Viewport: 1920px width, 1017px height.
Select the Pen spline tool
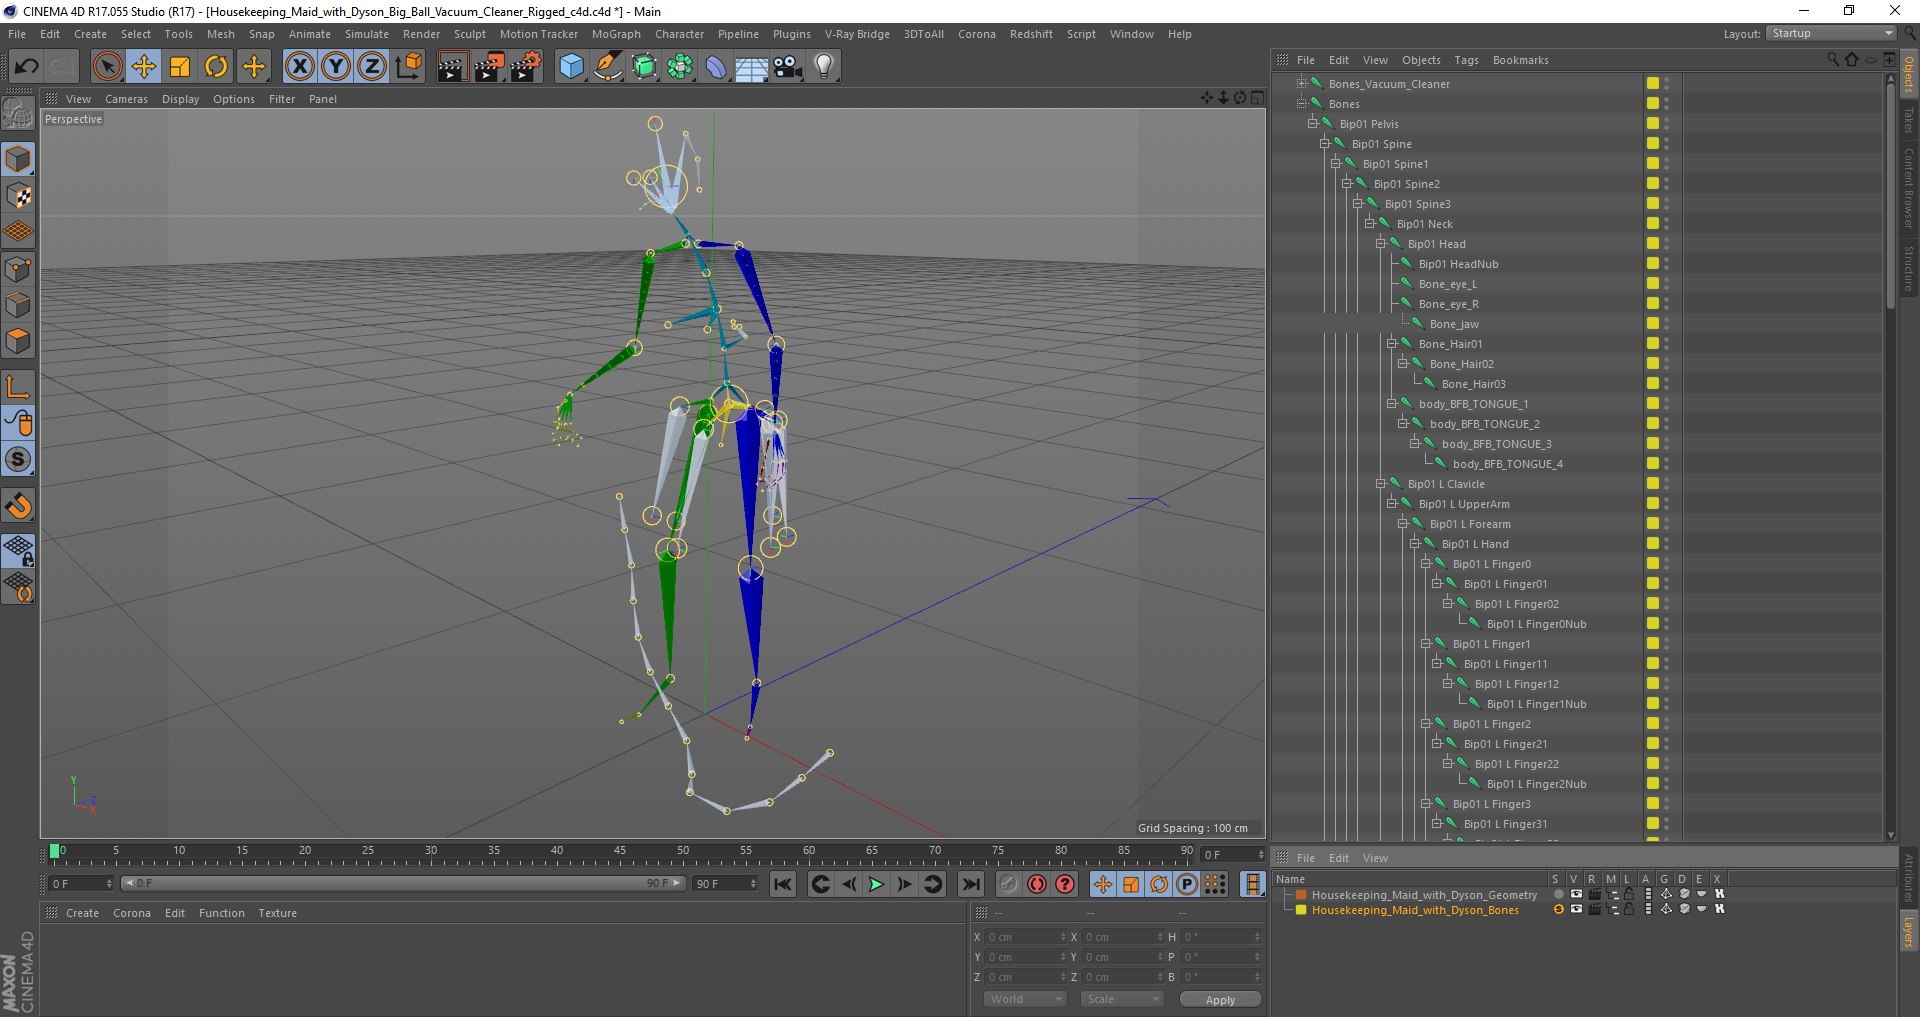point(608,67)
